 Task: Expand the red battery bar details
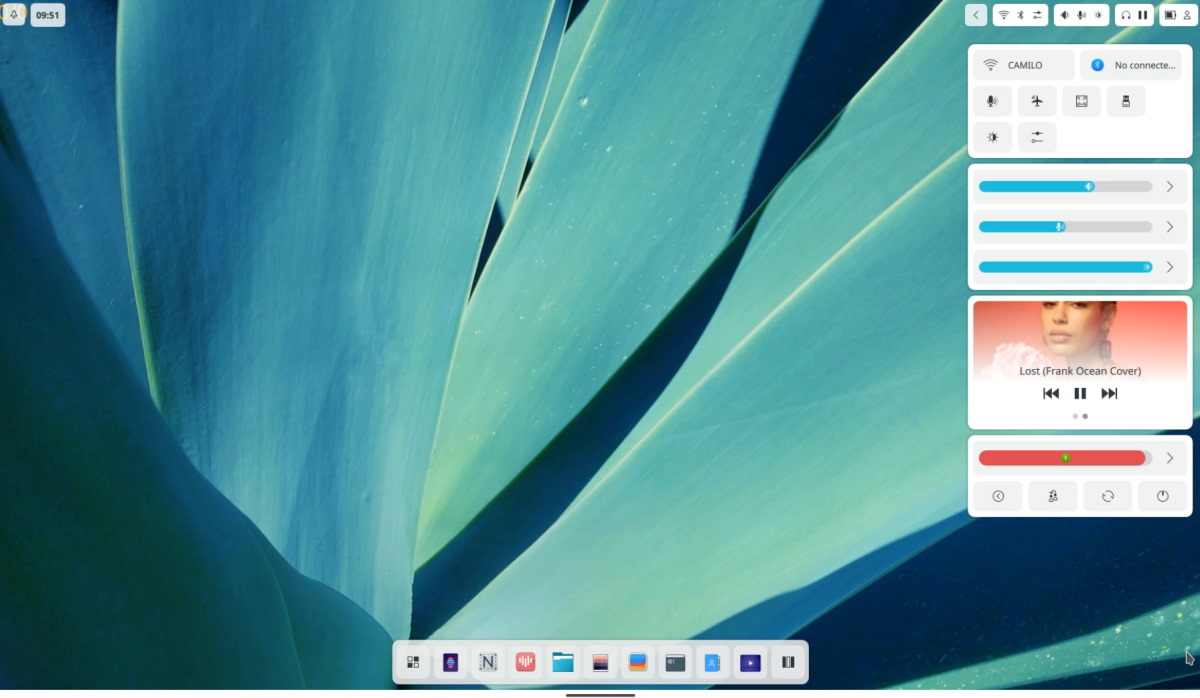pyautogui.click(x=1170, y=458)
